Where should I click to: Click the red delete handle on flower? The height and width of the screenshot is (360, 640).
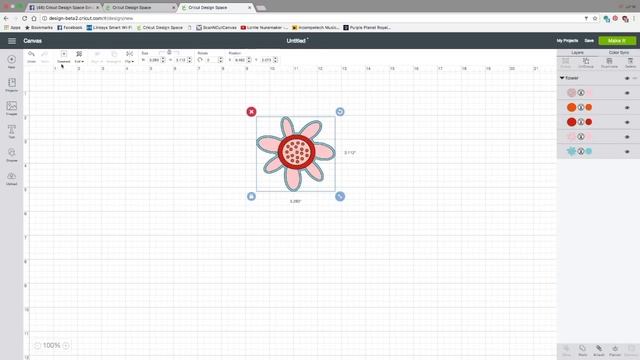(x=251, y=111)
